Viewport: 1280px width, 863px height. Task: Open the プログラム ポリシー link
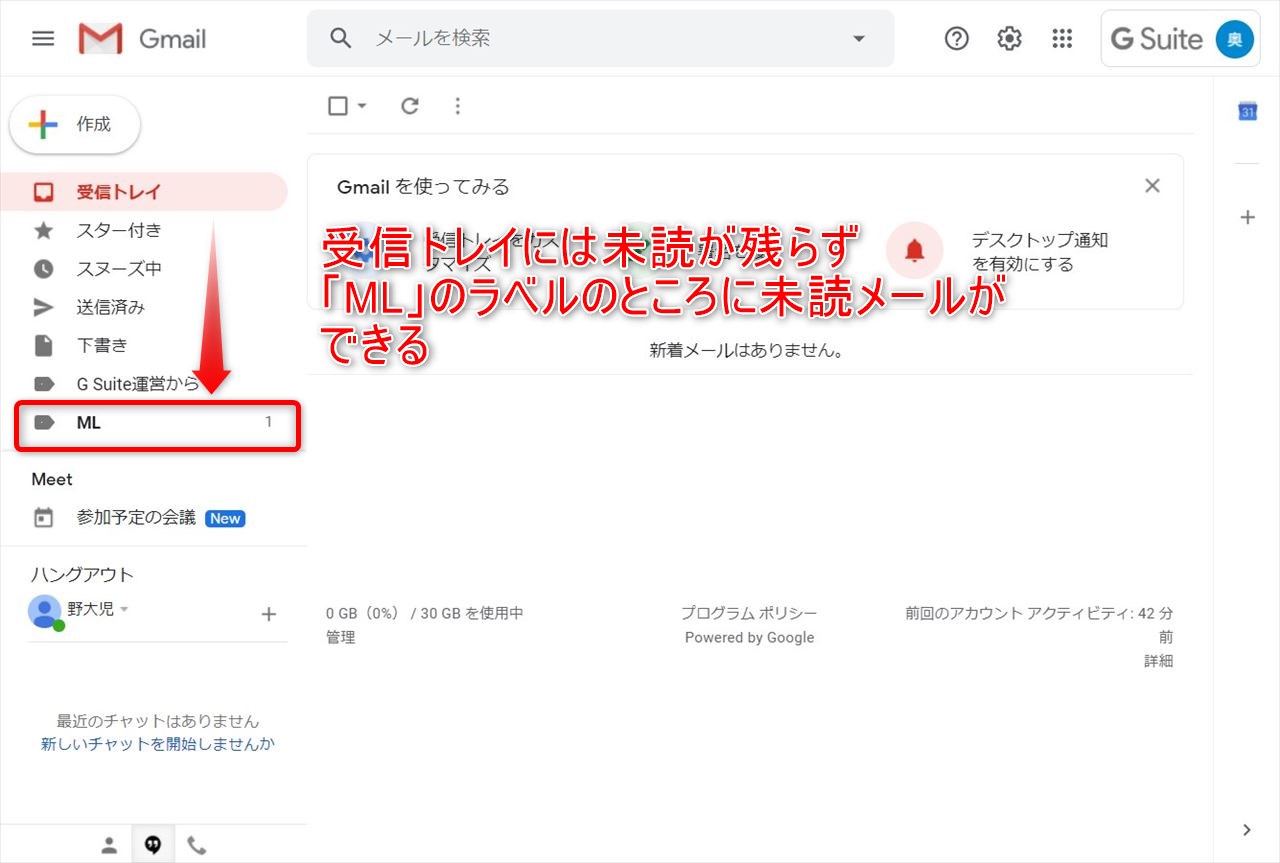[749, 613]
